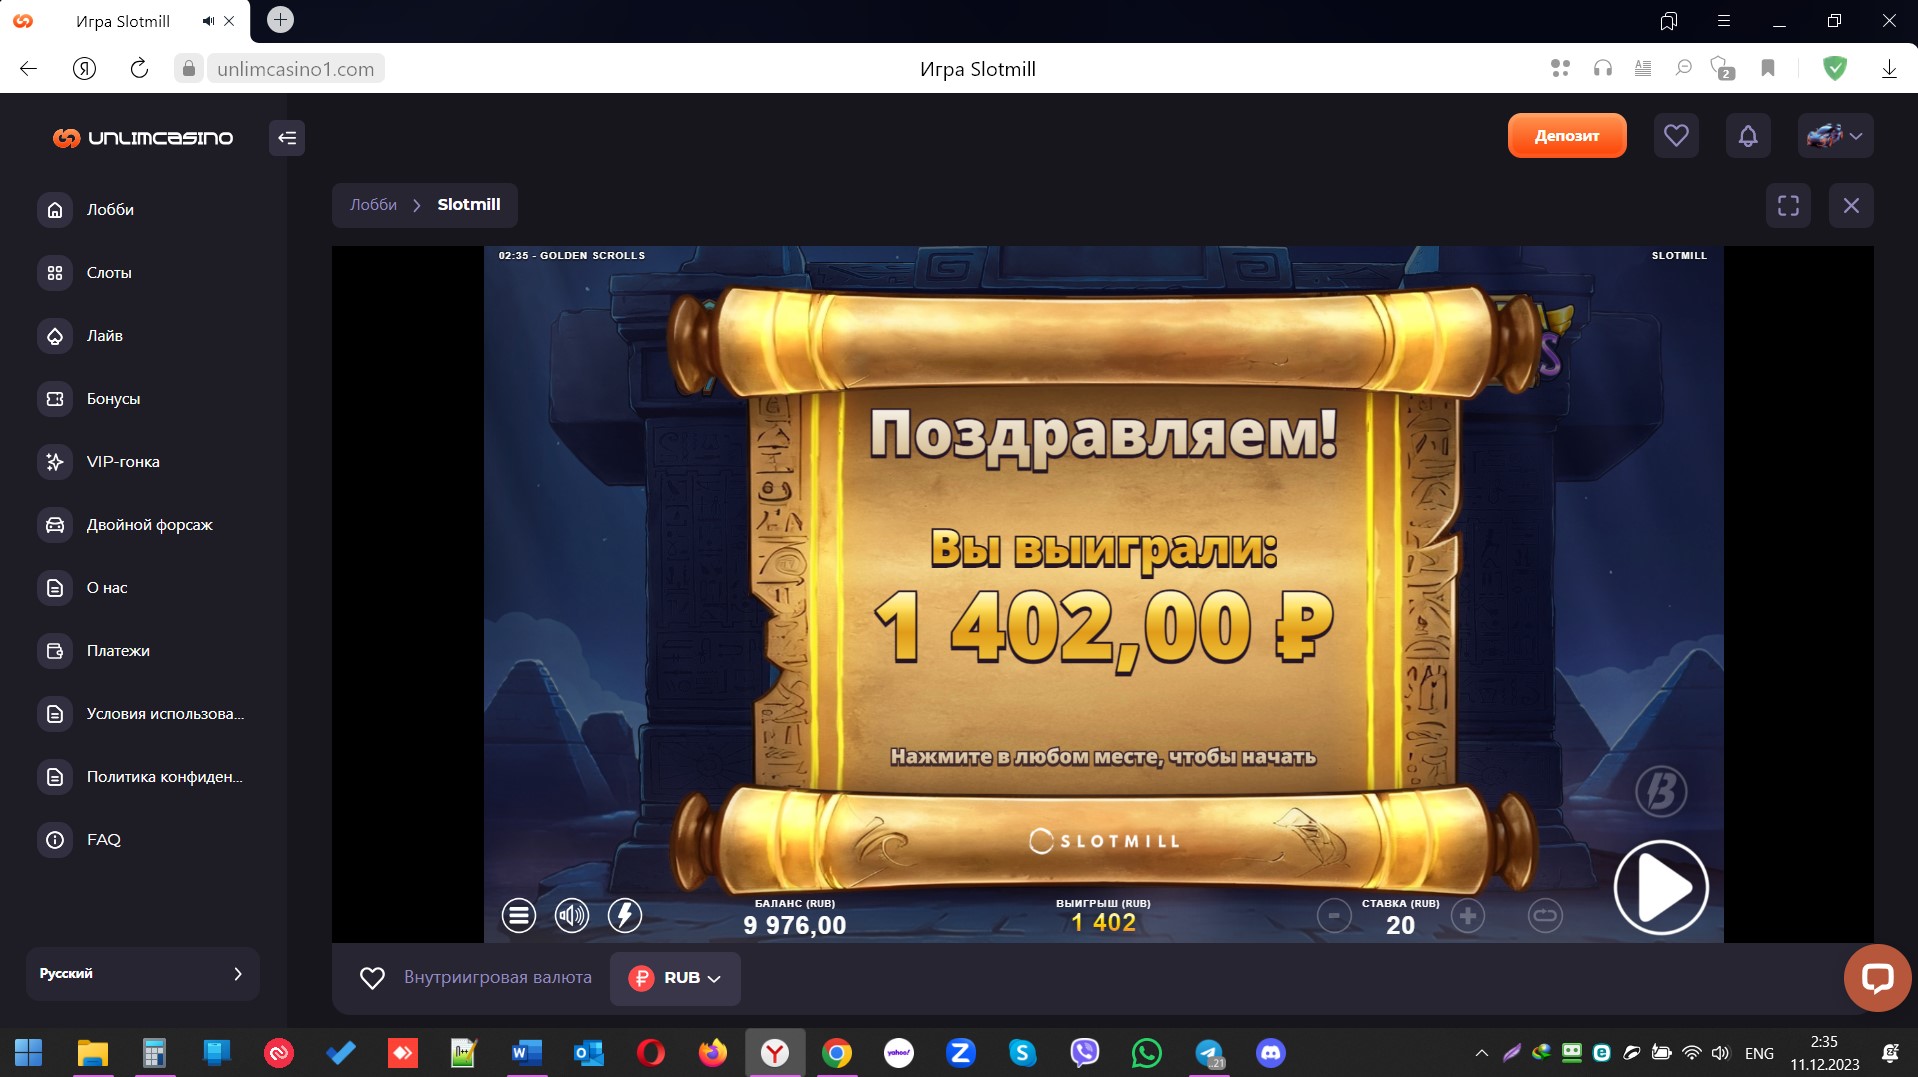The height and width of the screenshot is (1077, 1918).
Task: Click the Депозит button
Action: [1567, 136]
